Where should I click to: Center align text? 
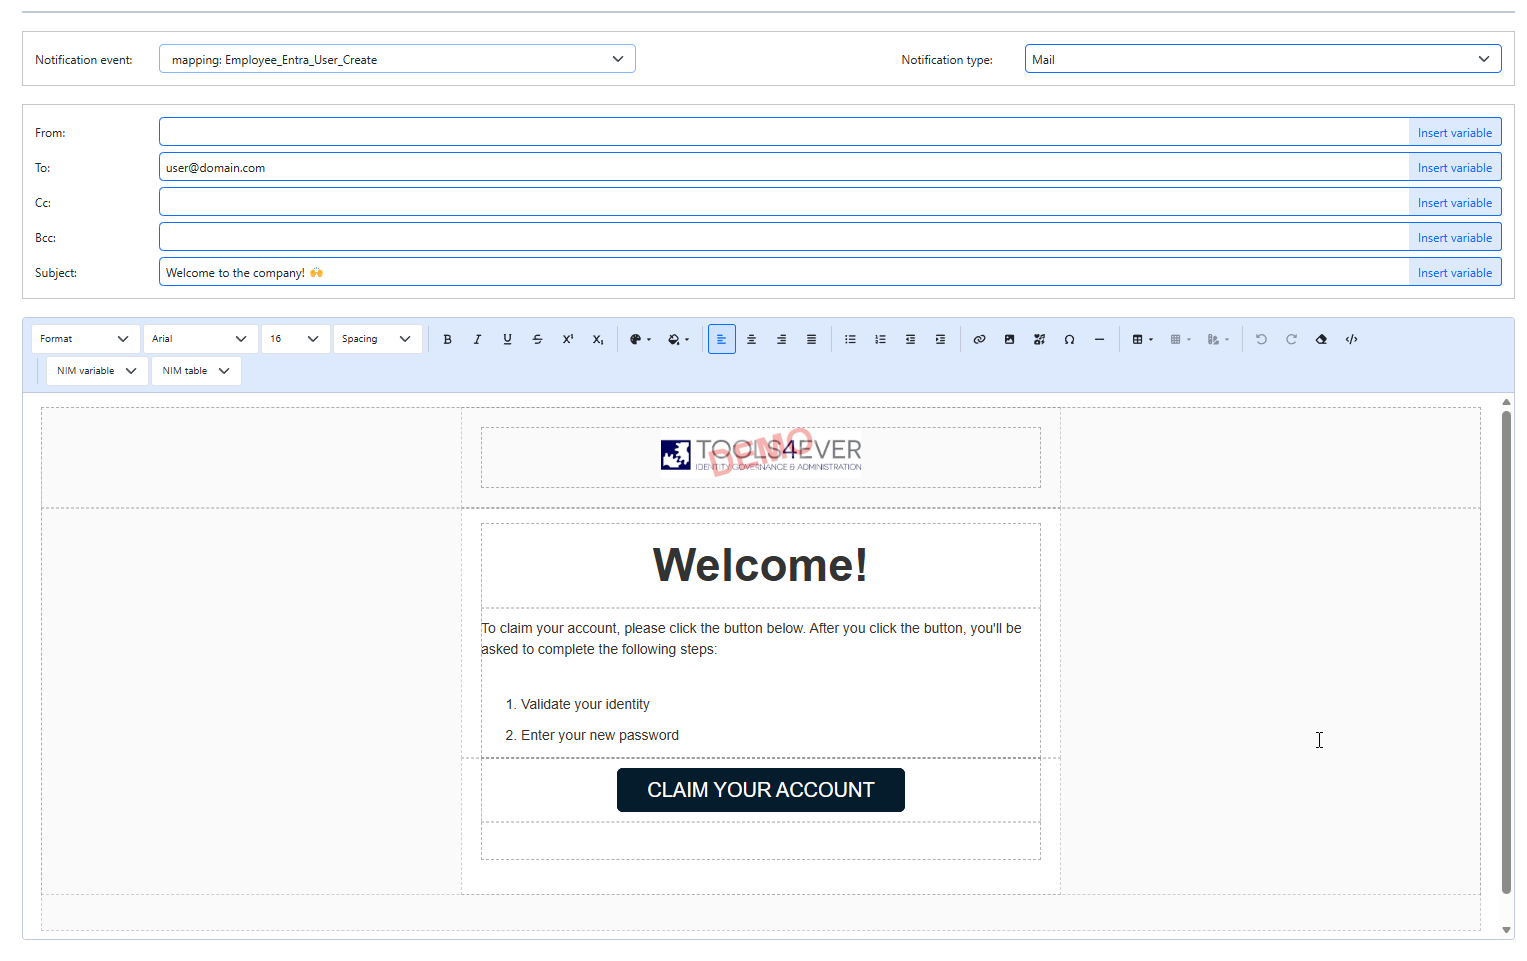[x=751, y=339]
